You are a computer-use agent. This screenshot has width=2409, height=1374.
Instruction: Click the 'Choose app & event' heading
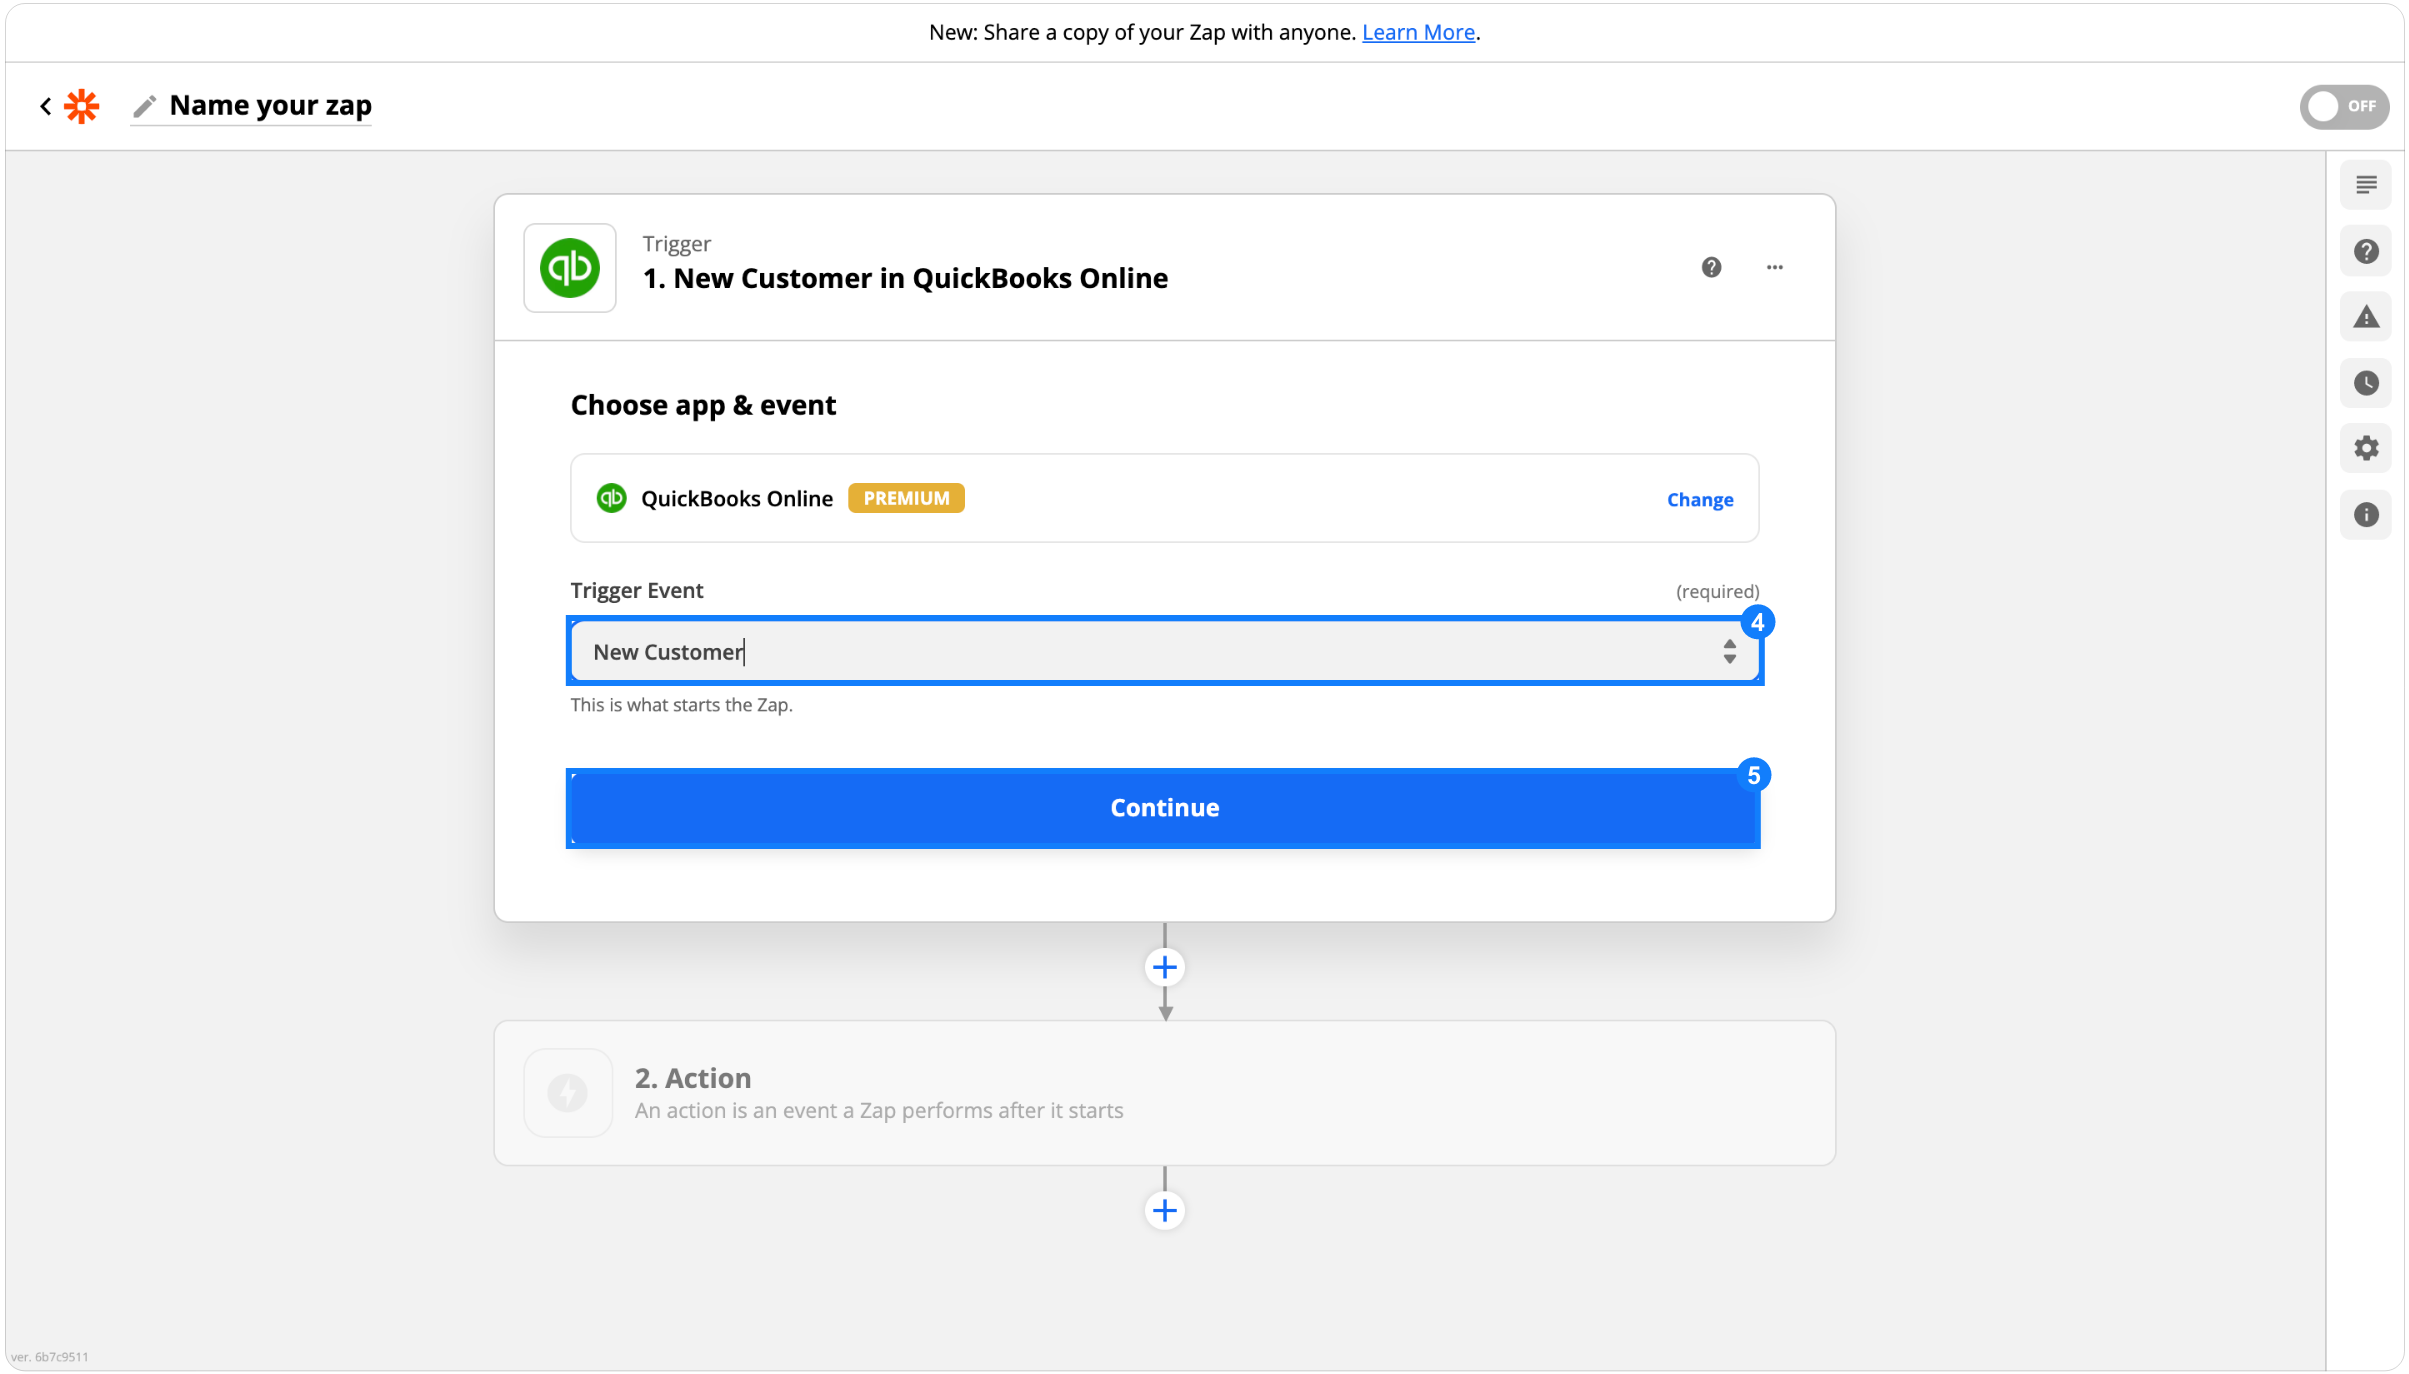coord(703,405)
